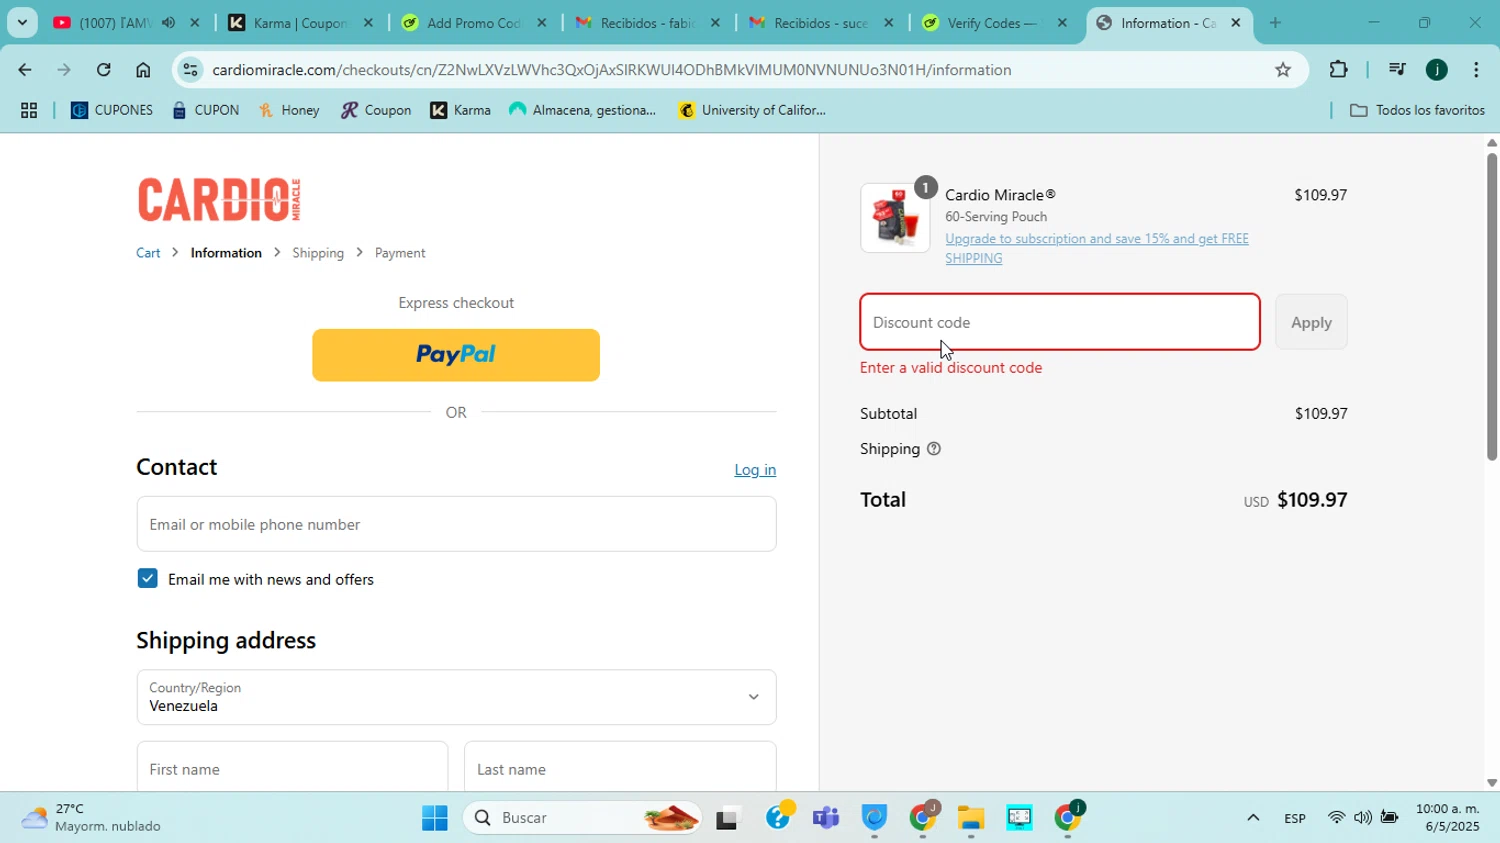Switch to Karma Coupon tab

[300, 22]
